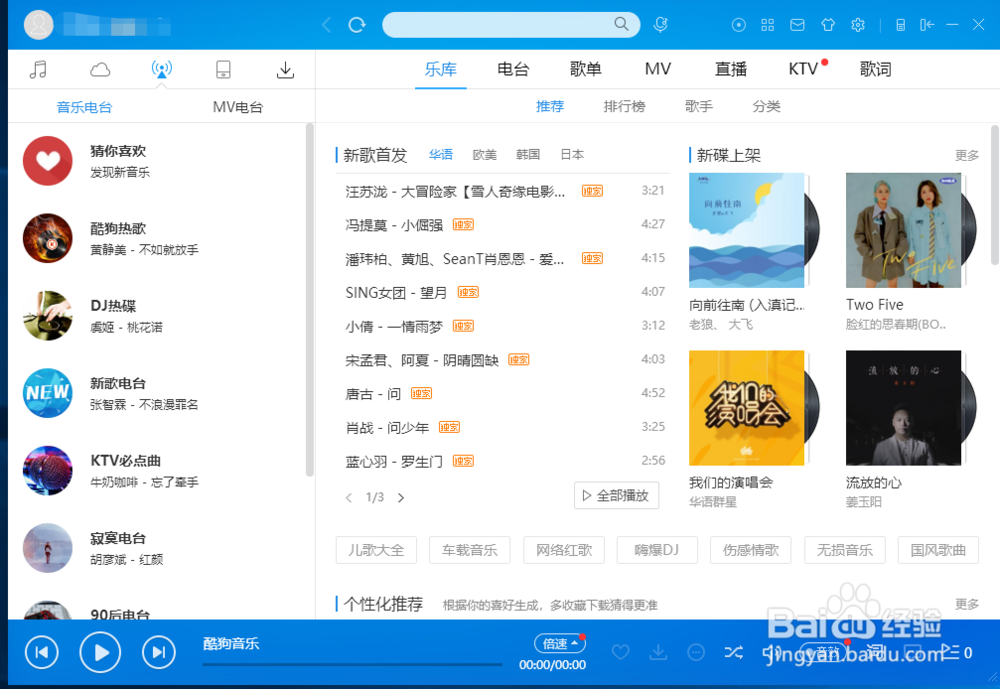Open the Two Five album cover
Image resolution: width=1000 pixels, height=689 pixels.
click(x=903, y=230)
